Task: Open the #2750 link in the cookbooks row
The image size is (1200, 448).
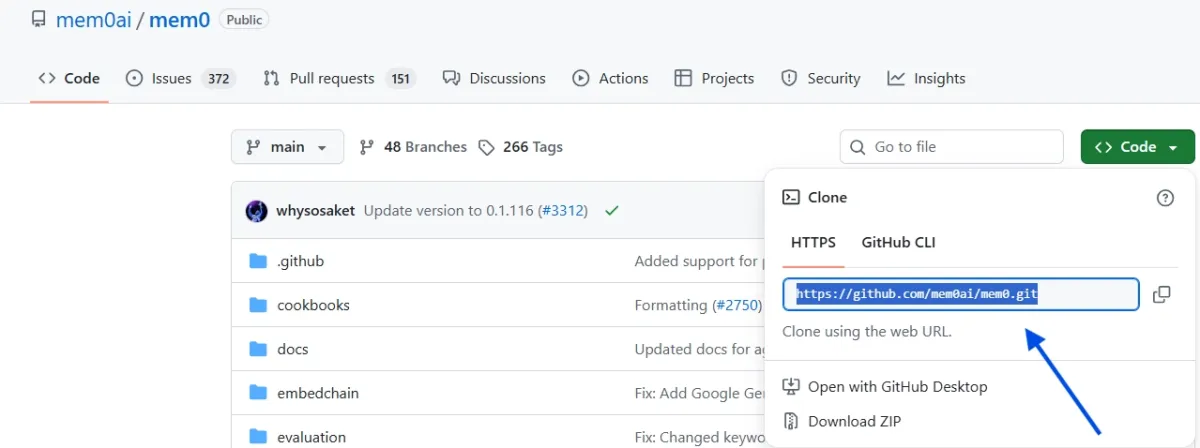Action: tap(737, 305)
